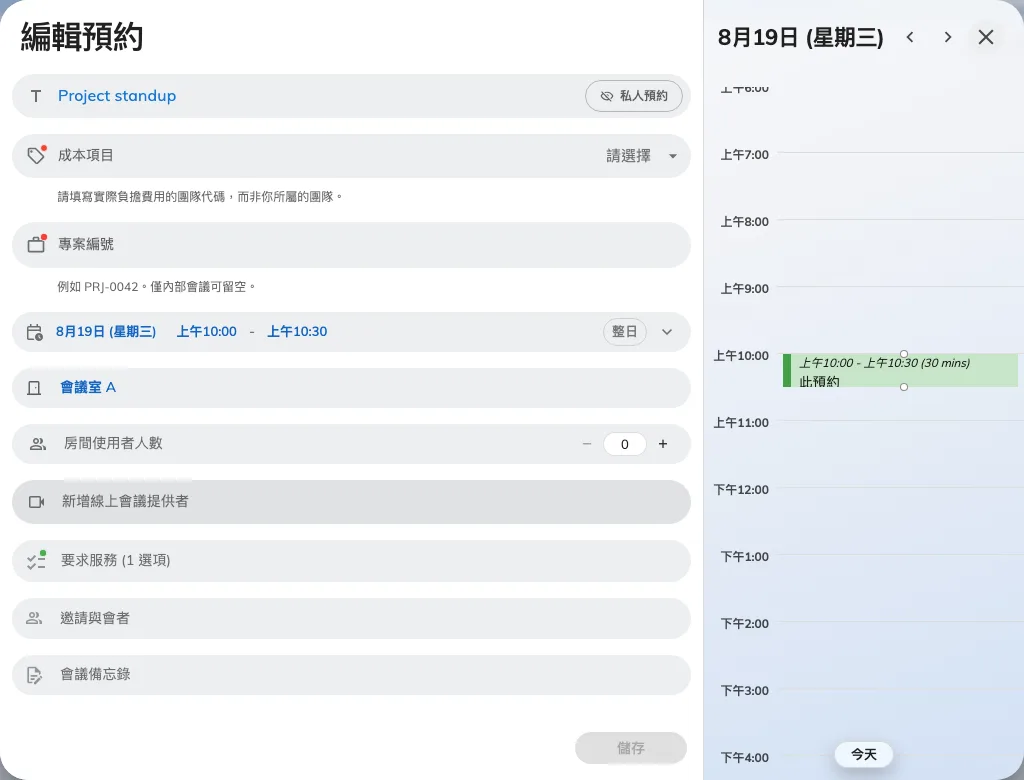This screenshot has height=780, width=1024.
Task: Go to next day with right arrow
Action: click(x=948, y=37)
